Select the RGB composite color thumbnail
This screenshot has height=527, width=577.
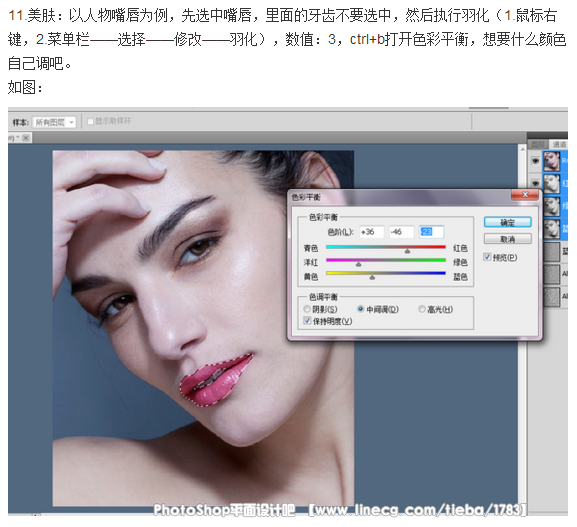coord(551,161)
